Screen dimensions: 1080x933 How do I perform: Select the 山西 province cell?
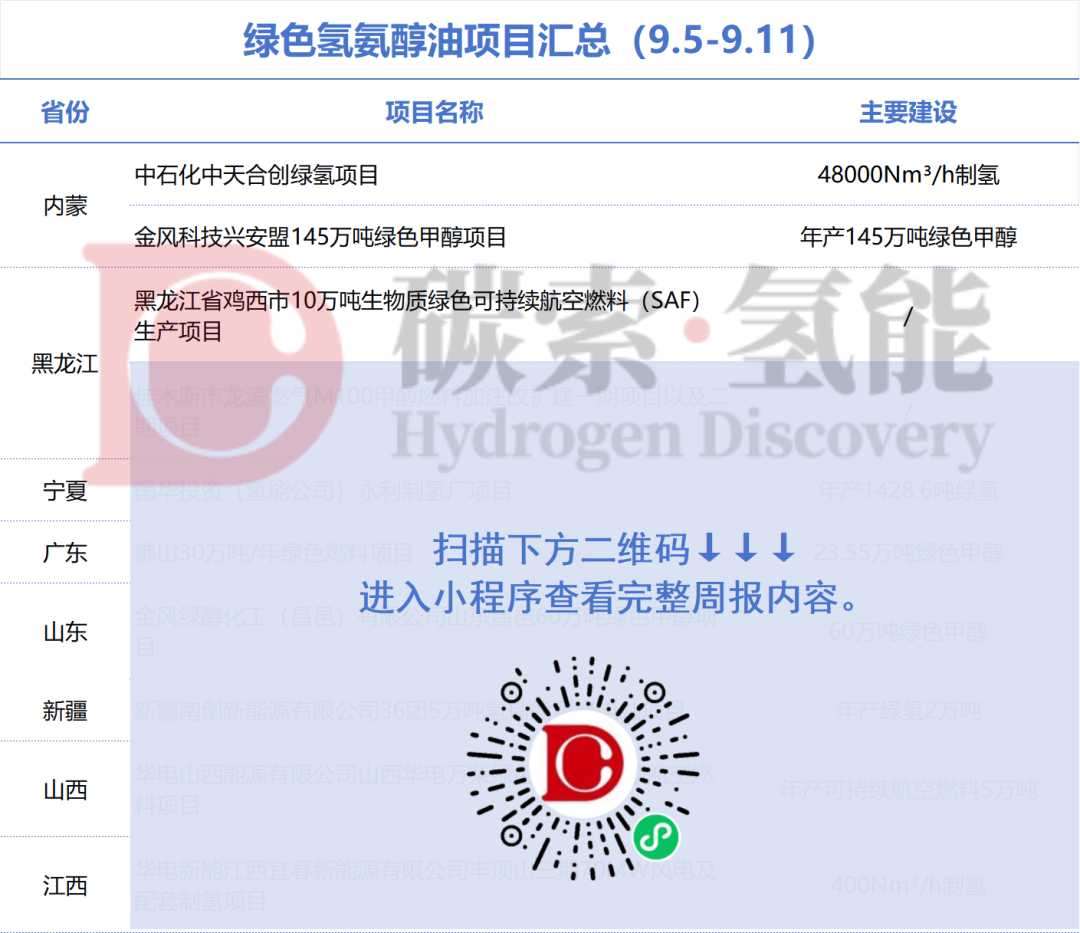click(x=65, y=790)
